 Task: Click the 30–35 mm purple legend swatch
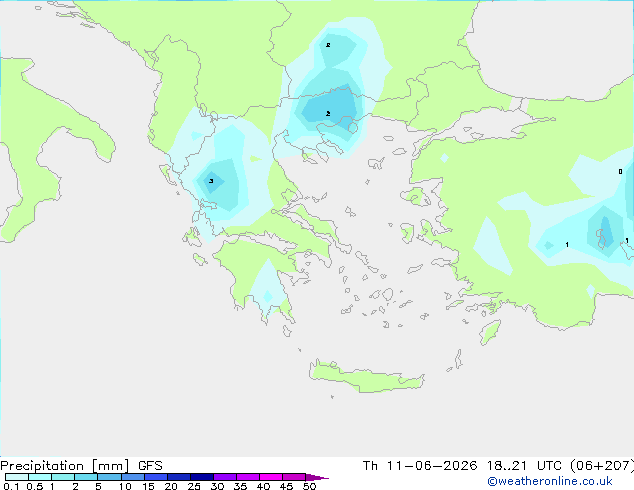(x=224, y=477)
